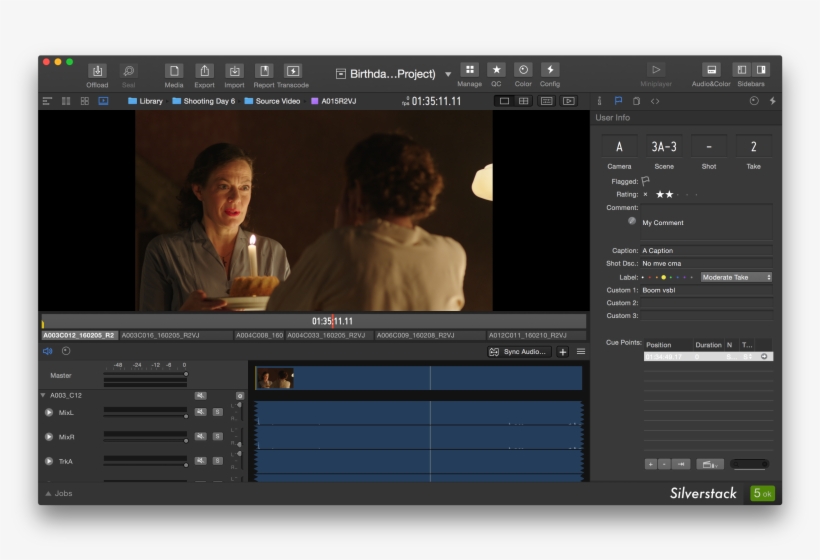Open the Export tool
The image size is (820, 560).
204,71
